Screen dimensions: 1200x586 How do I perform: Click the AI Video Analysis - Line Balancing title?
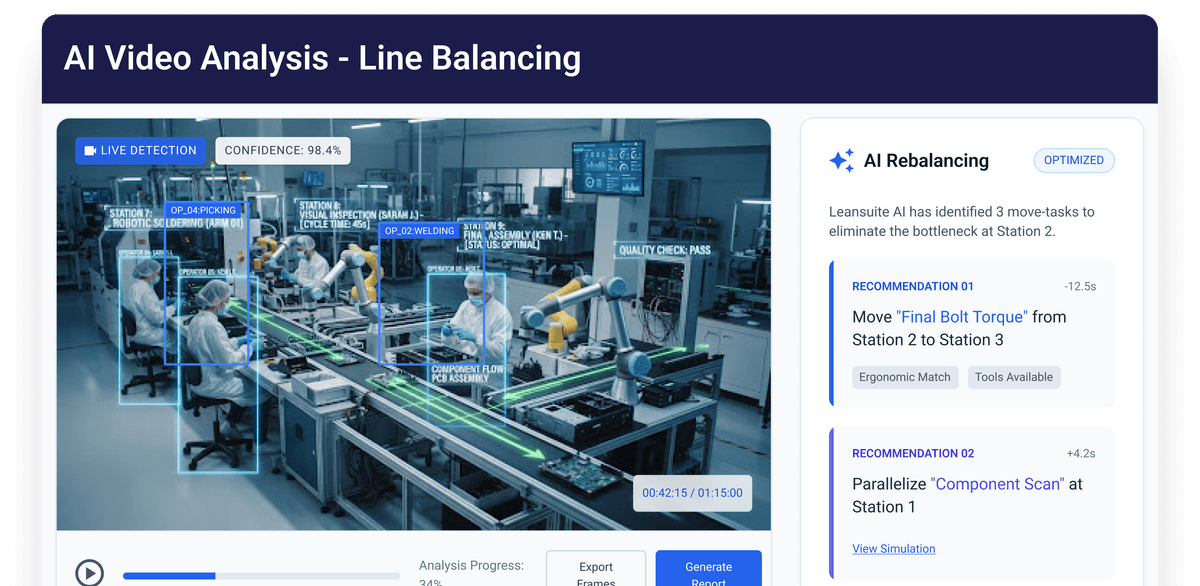[x=322, y=58]
